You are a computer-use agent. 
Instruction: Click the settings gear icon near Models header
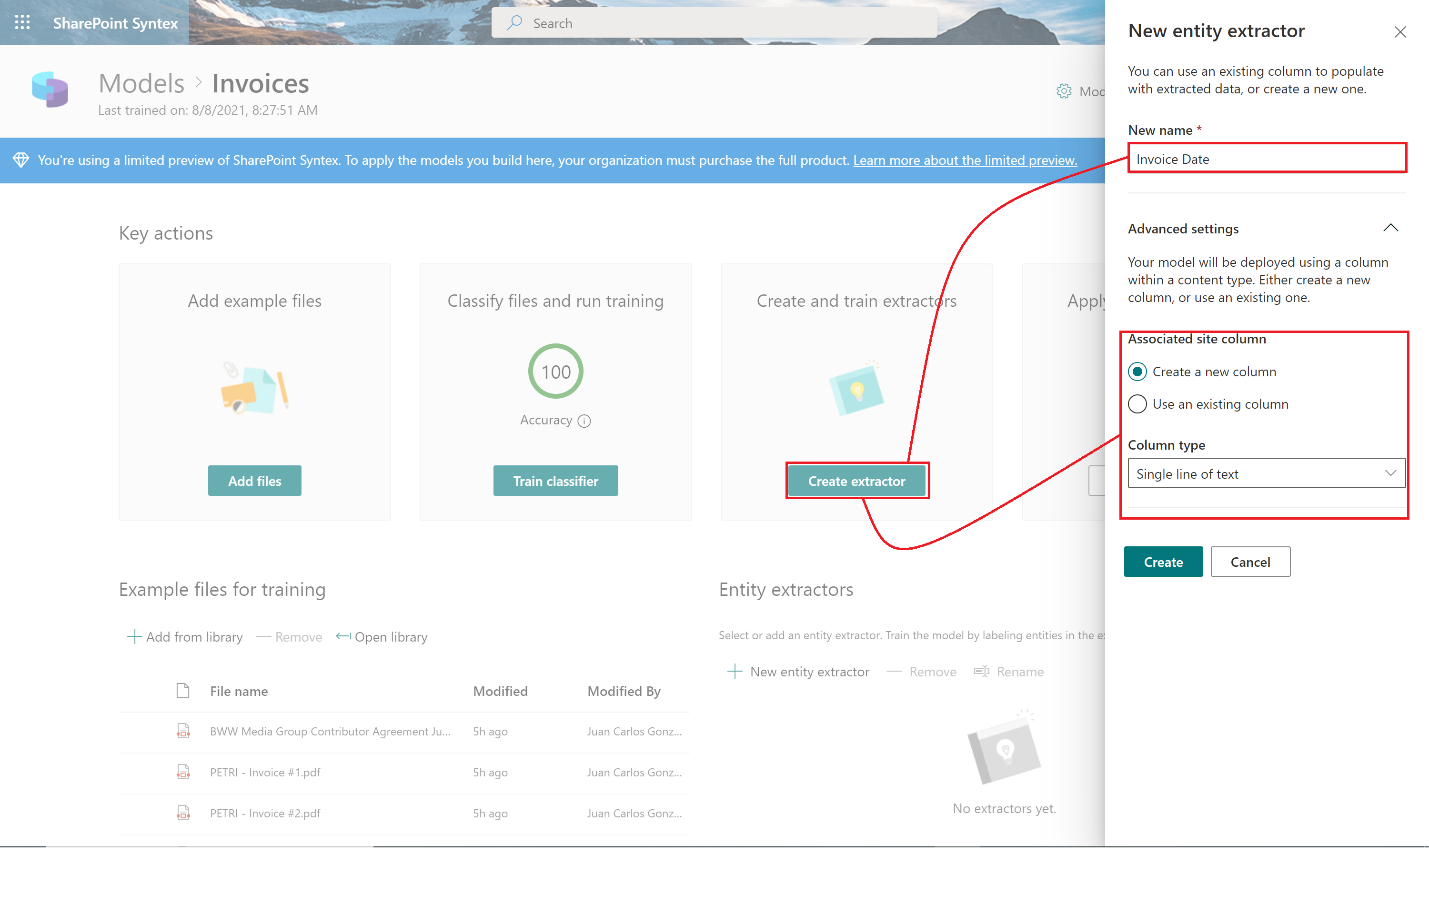[x=1064, y=91]
